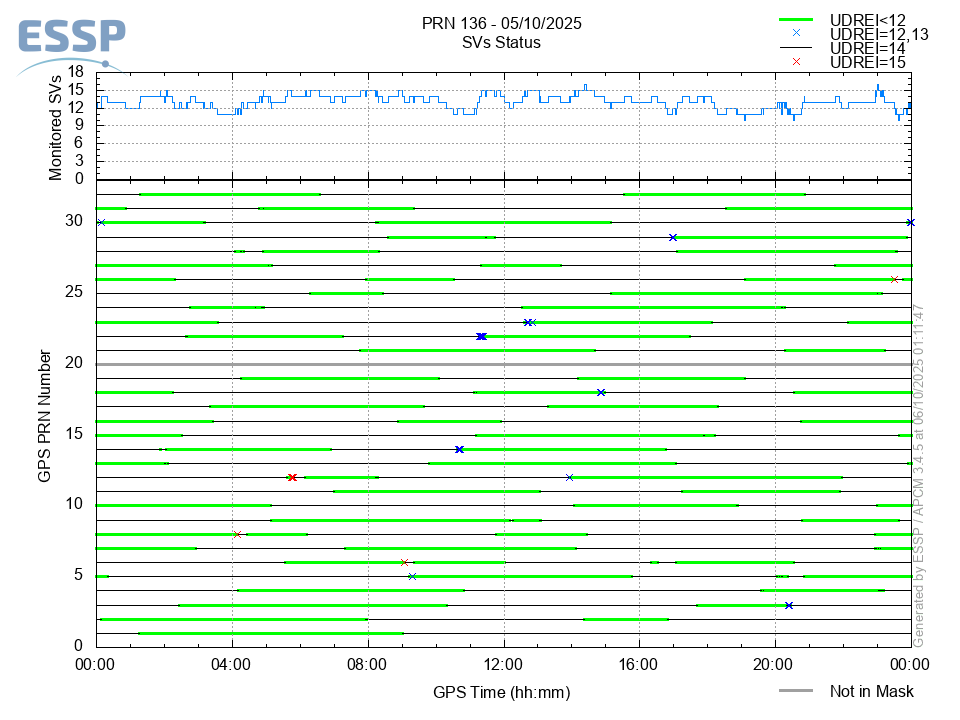The image size is (960, 720).
Task: Click the GPS PRN Number axis label
Action: coord(45,416)
